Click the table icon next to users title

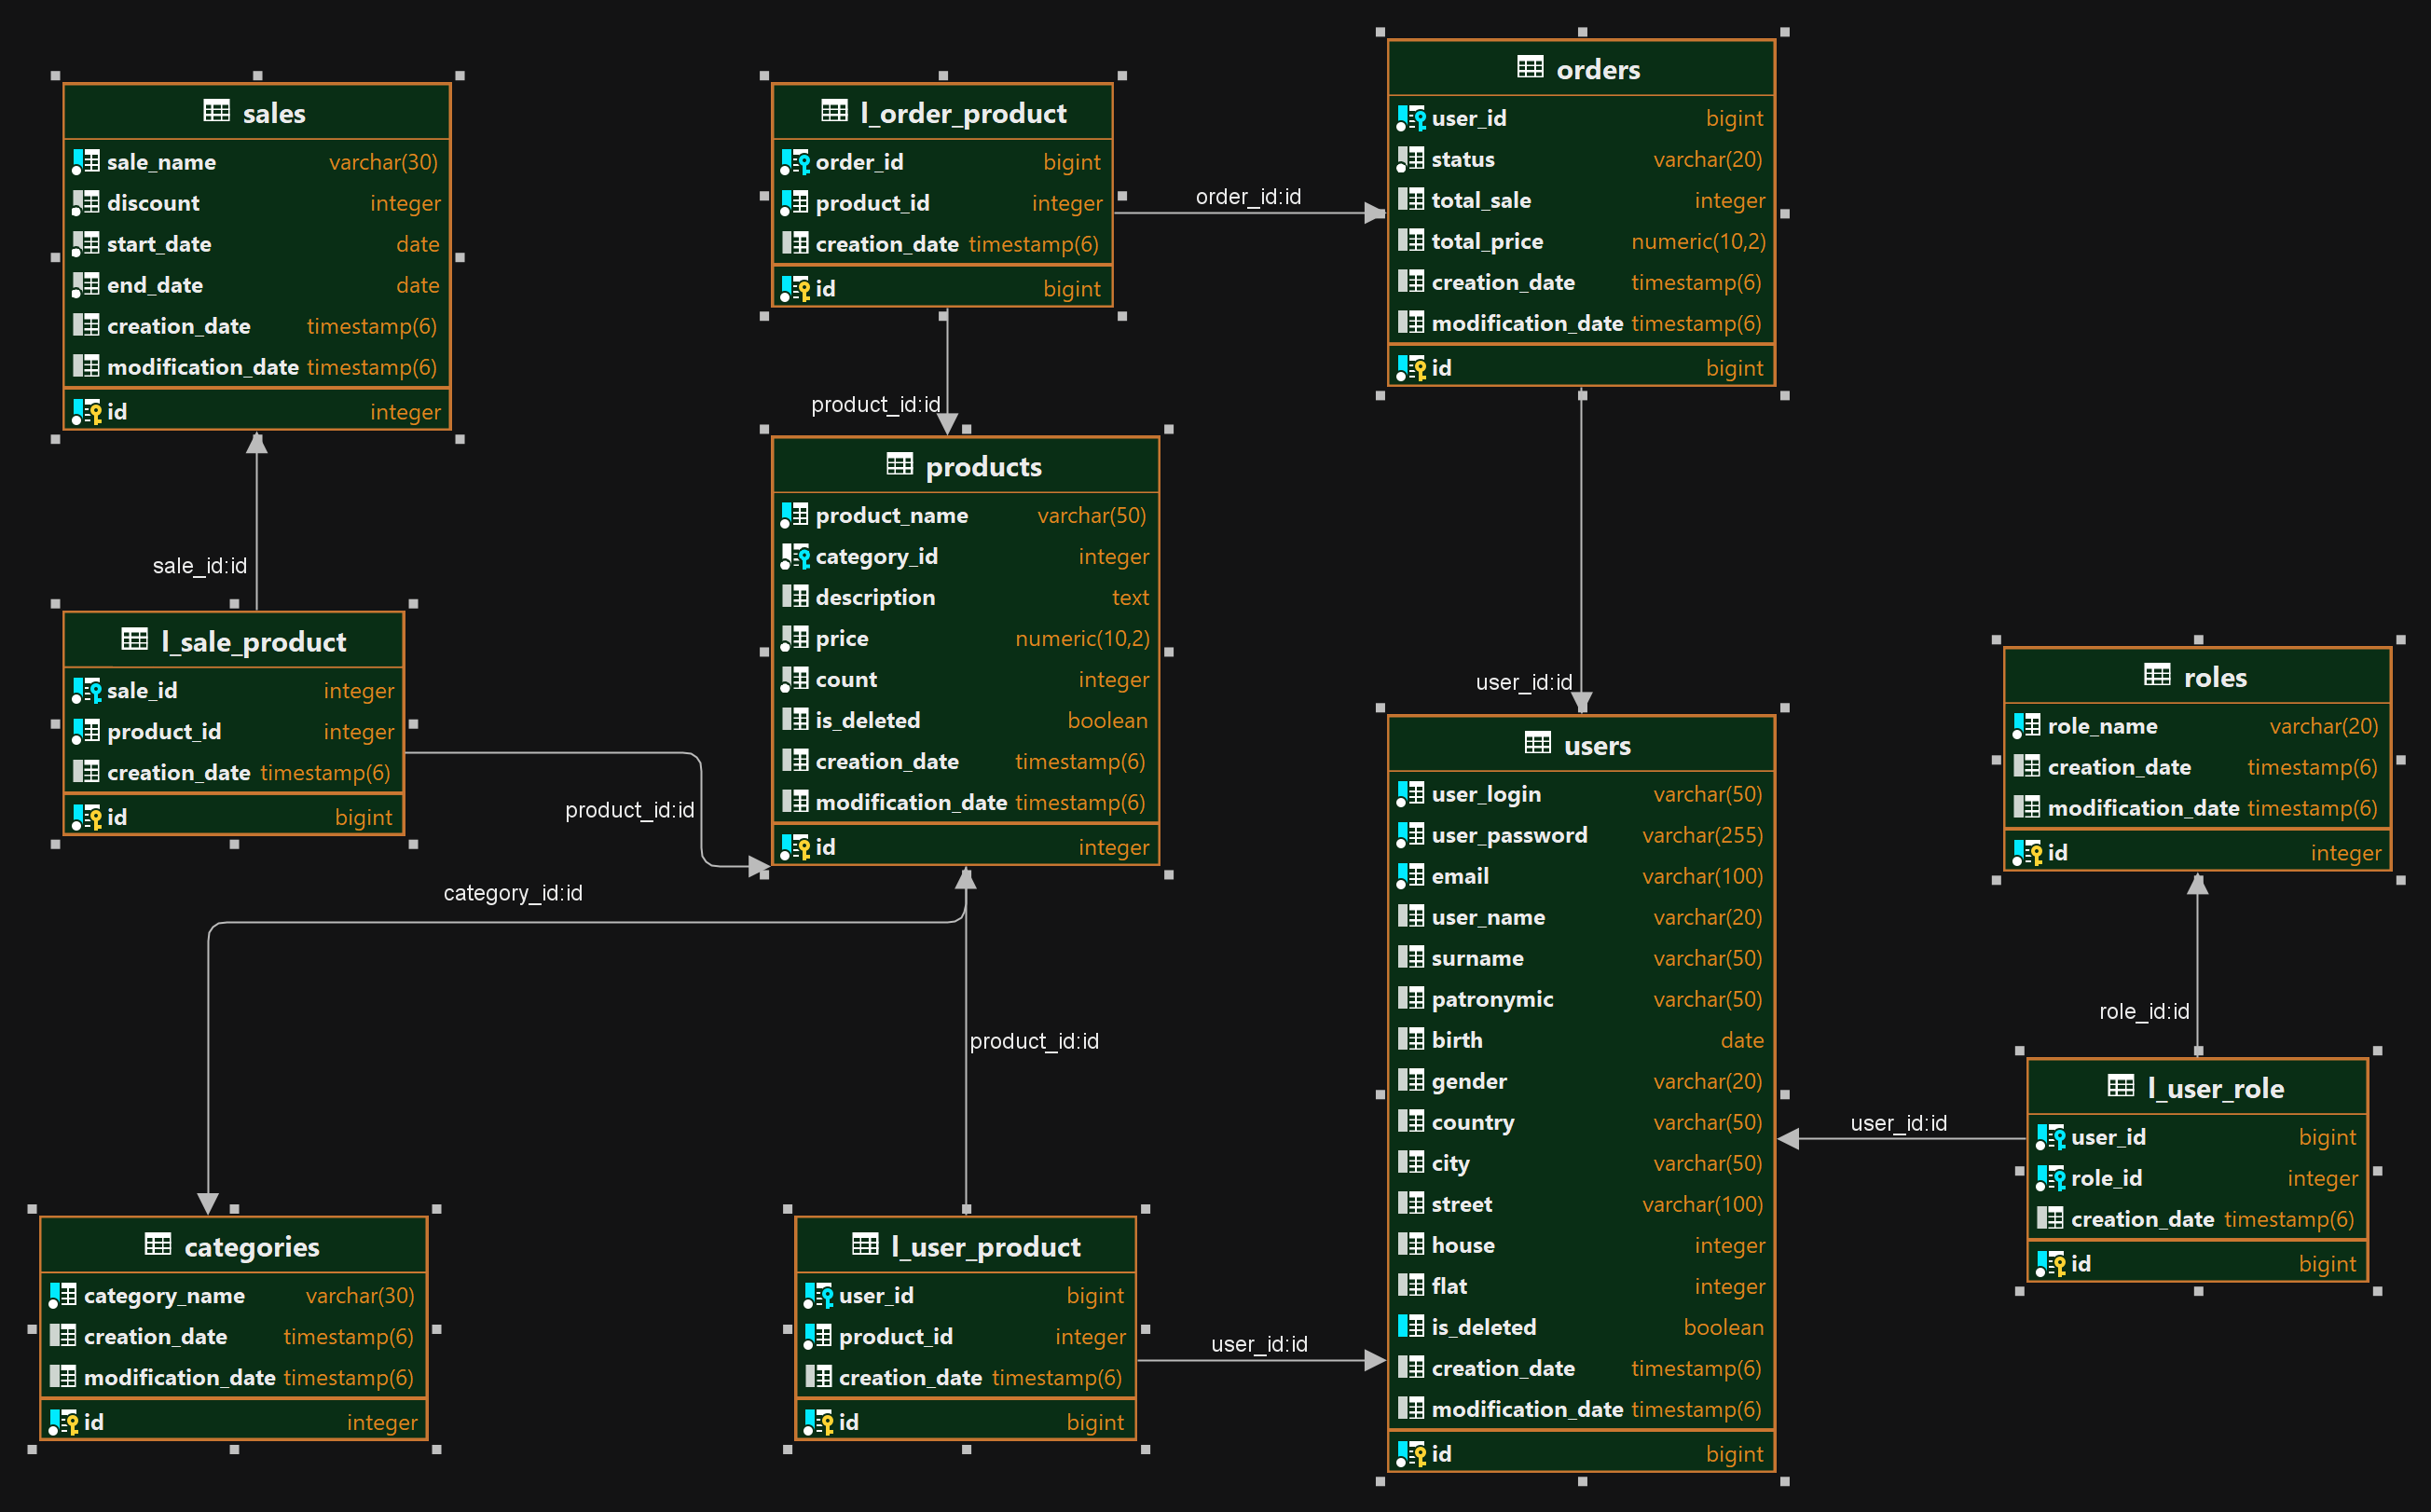(1537, 743)
